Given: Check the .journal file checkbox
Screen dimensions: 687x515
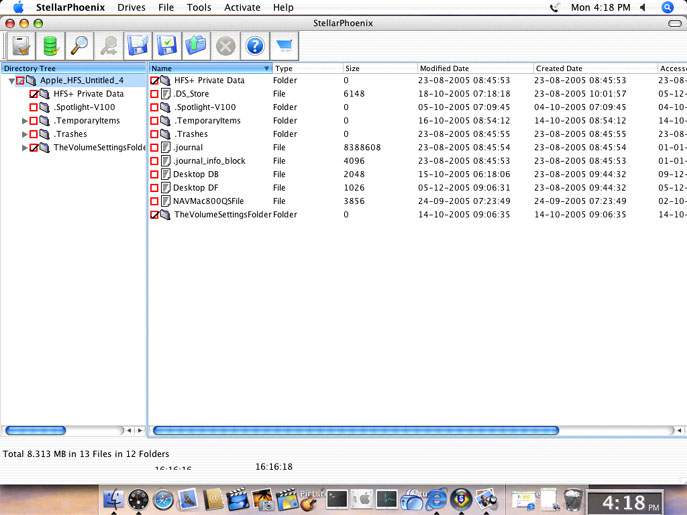Looking at the screenshot, I should pyautogui.click(x=154, y=148).
